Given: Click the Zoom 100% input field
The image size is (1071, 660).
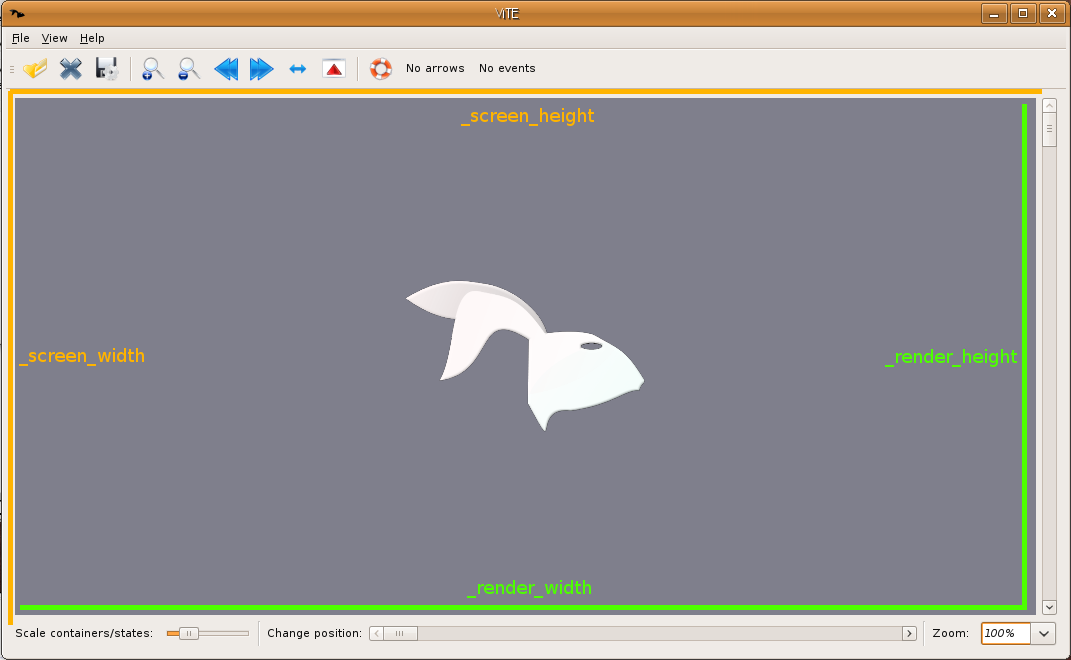Looking at the screenshot, I should click(1004, 633).
